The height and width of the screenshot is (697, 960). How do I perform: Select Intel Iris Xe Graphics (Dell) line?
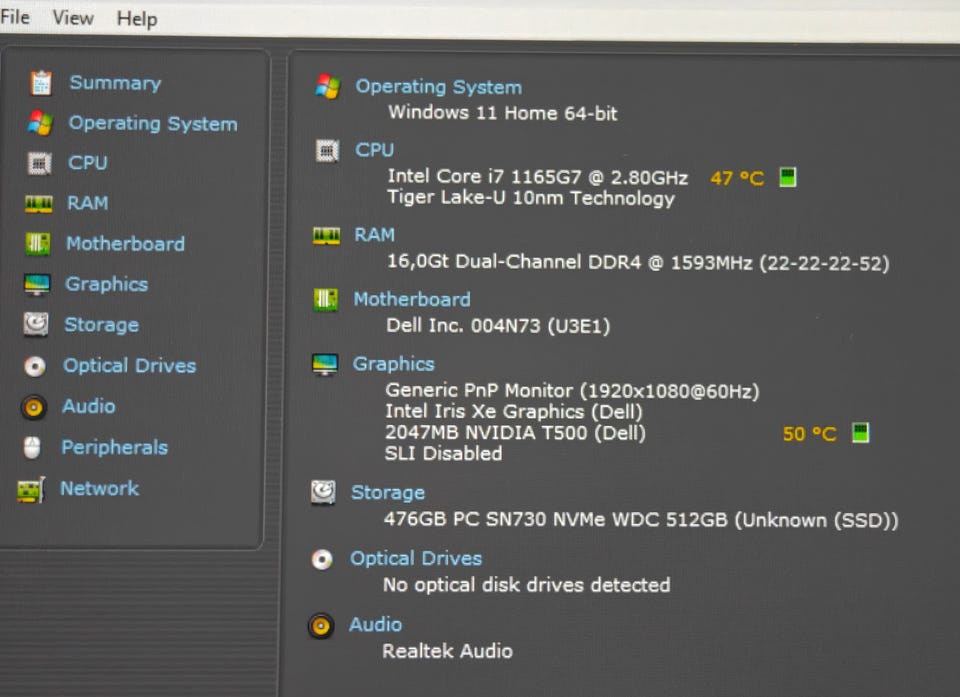514,412
